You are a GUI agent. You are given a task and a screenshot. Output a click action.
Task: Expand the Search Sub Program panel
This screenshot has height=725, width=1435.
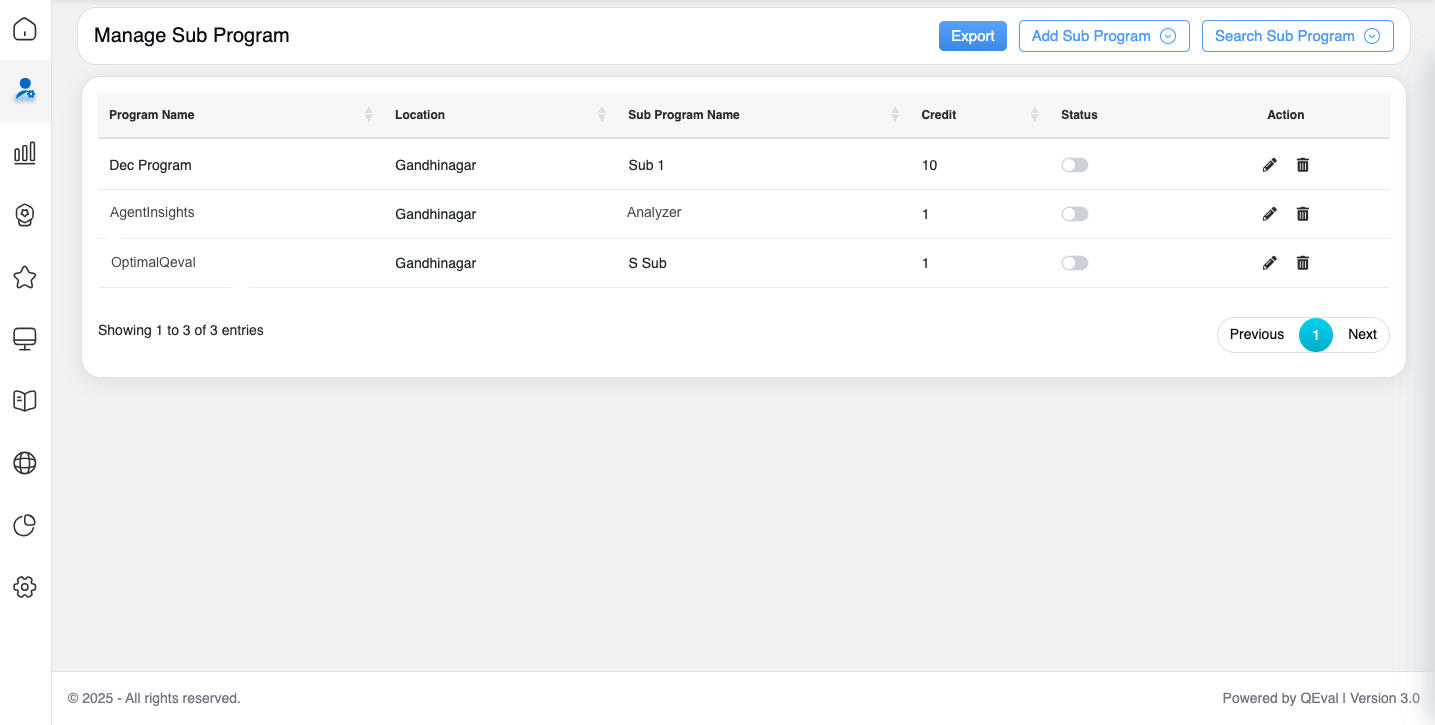click(x=1297, y=36)
